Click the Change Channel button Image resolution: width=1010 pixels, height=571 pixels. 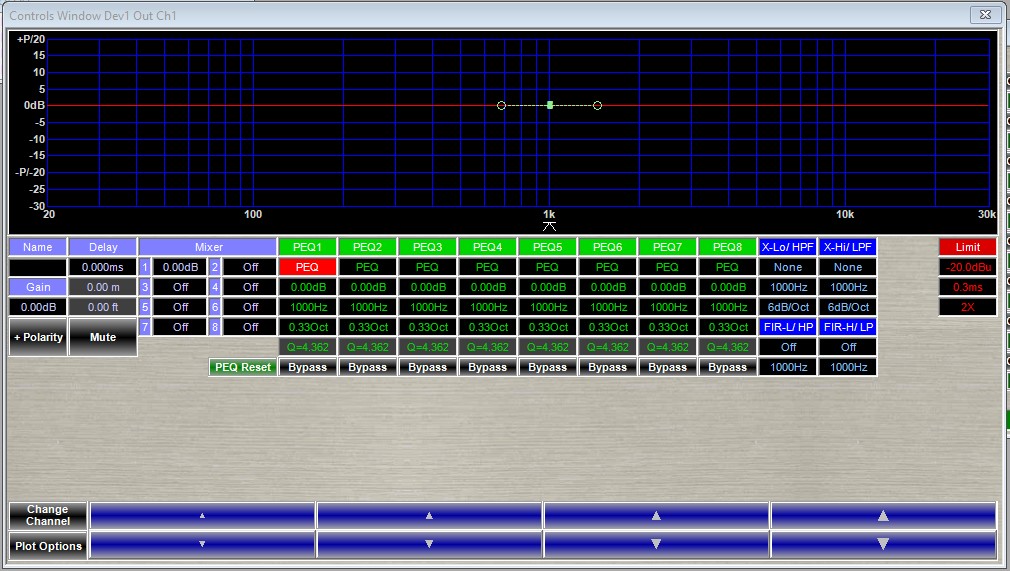pyautogui.click(x=48, y=516)
